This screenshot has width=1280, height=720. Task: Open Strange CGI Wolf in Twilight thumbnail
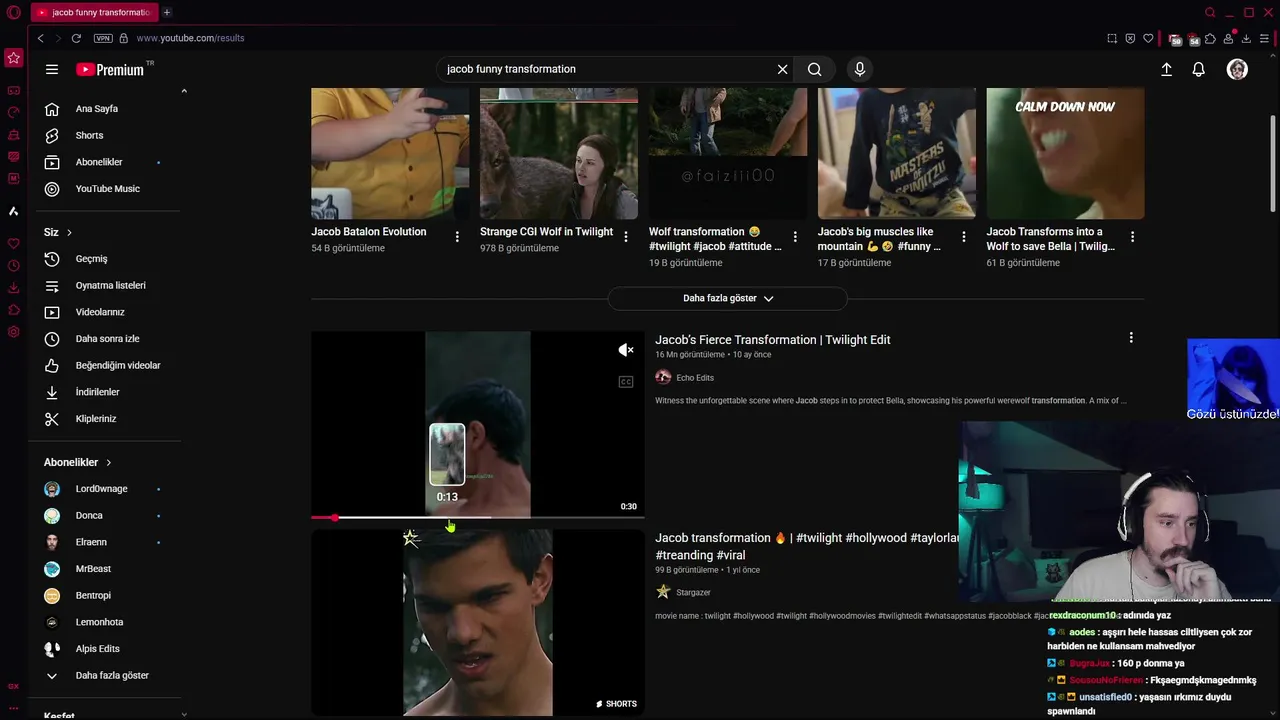559,153
